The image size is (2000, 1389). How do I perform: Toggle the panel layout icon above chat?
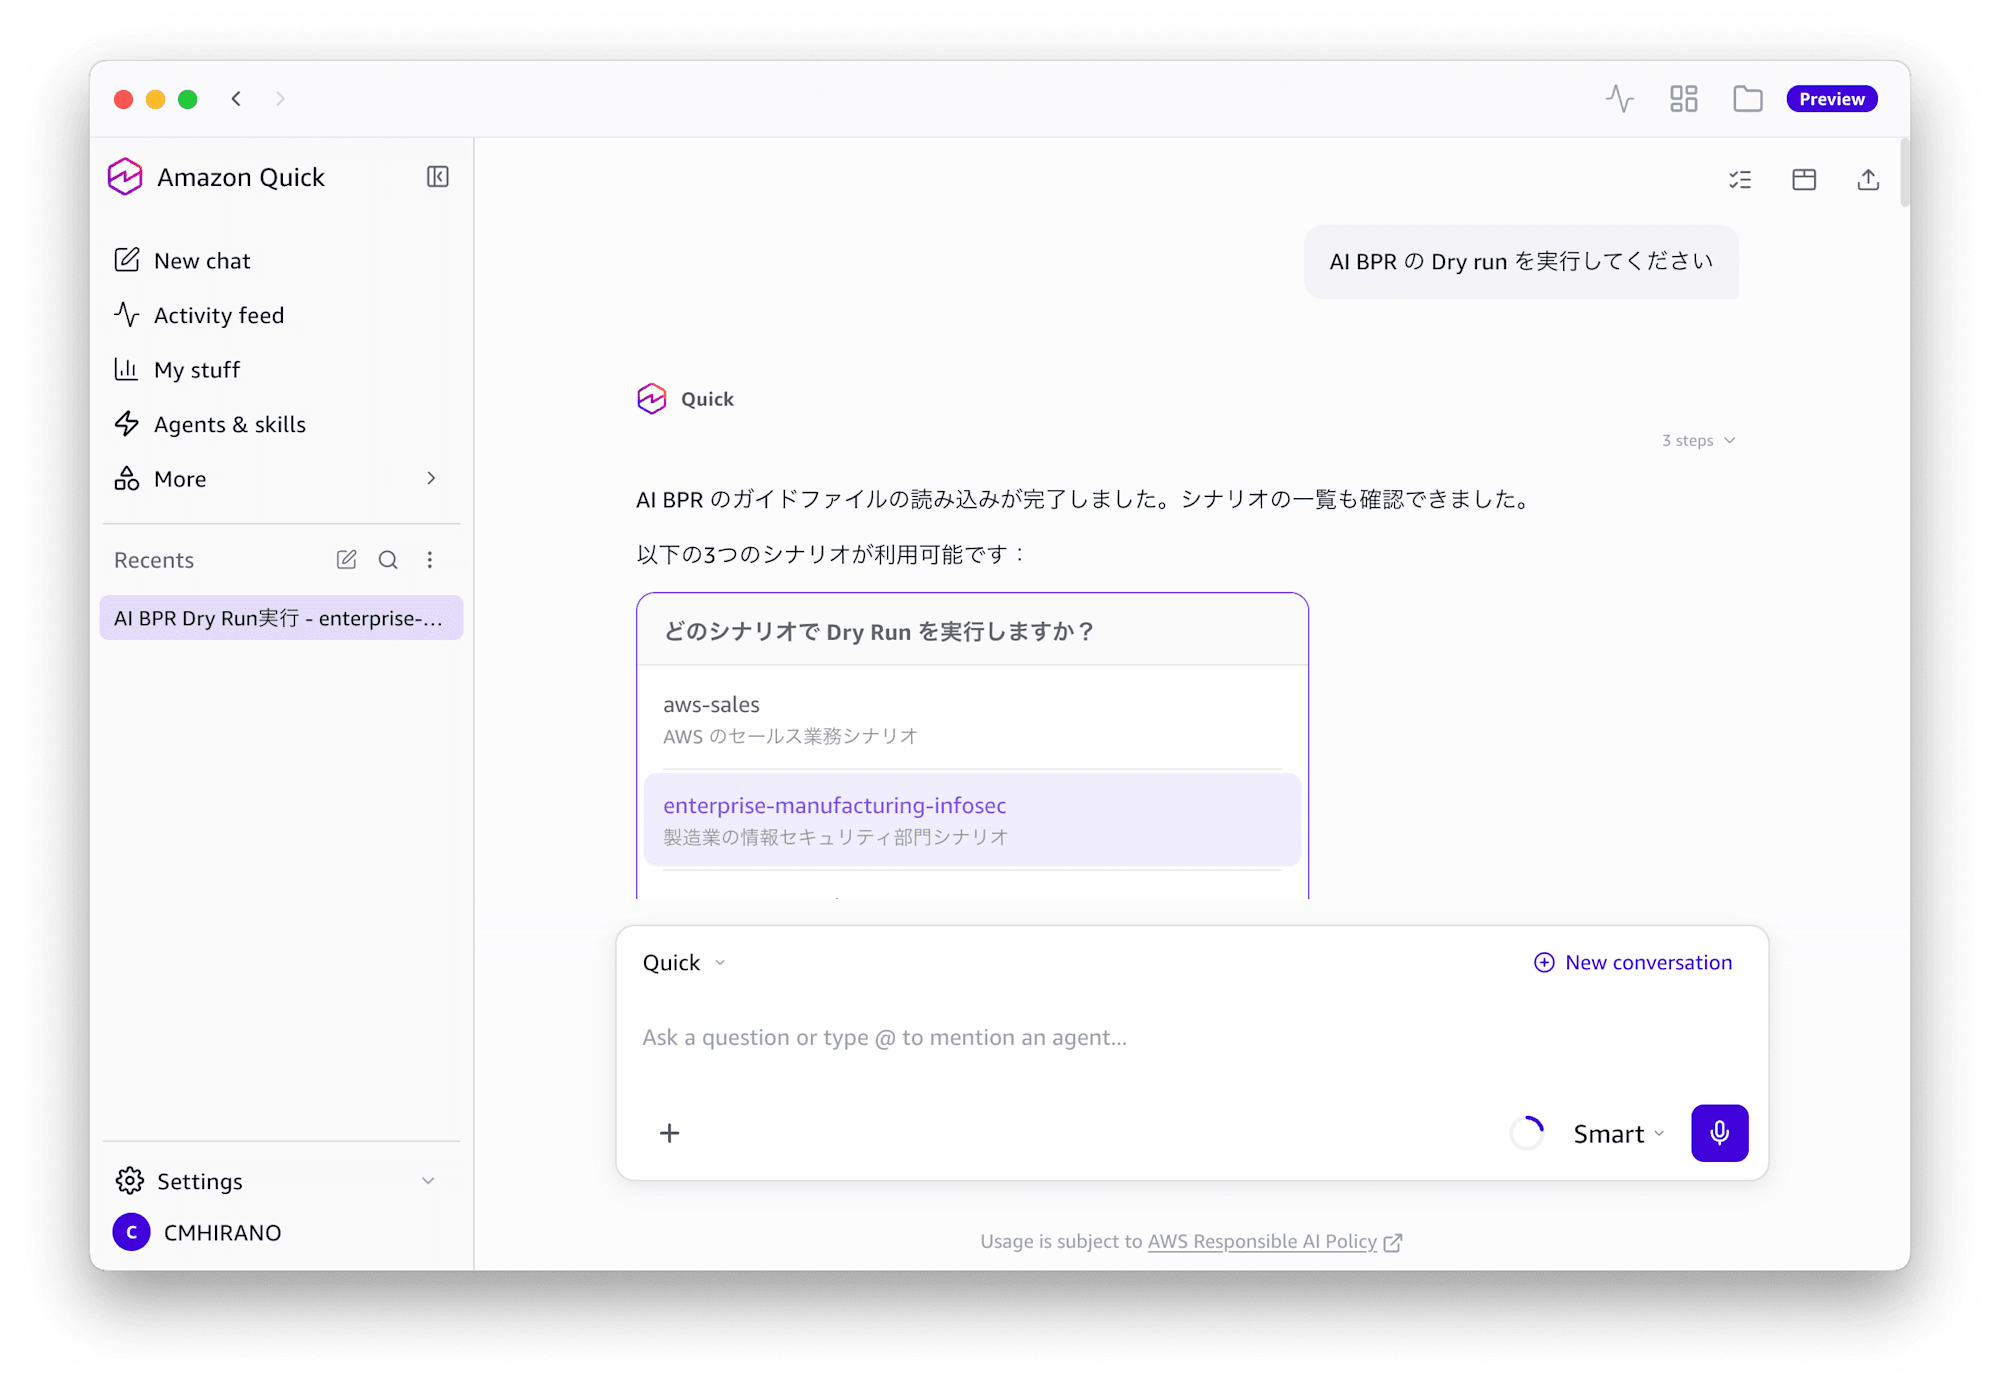click(1803, 180)
